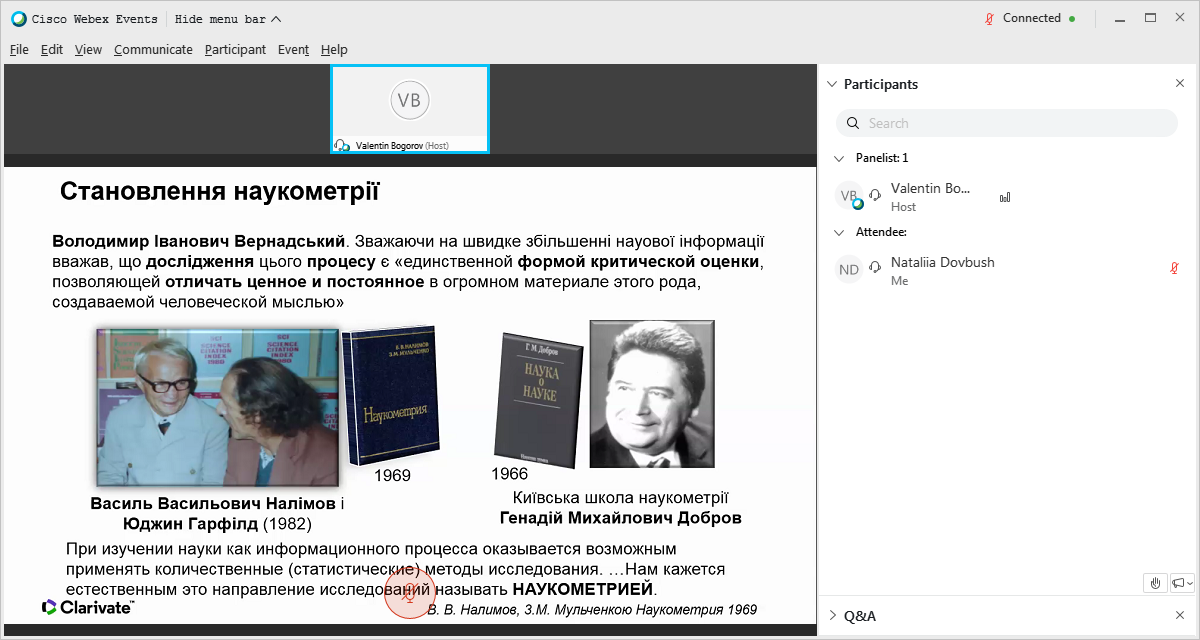Open the Communicate menu
This screenshot has width=1200, height=640.
point(153,49)
